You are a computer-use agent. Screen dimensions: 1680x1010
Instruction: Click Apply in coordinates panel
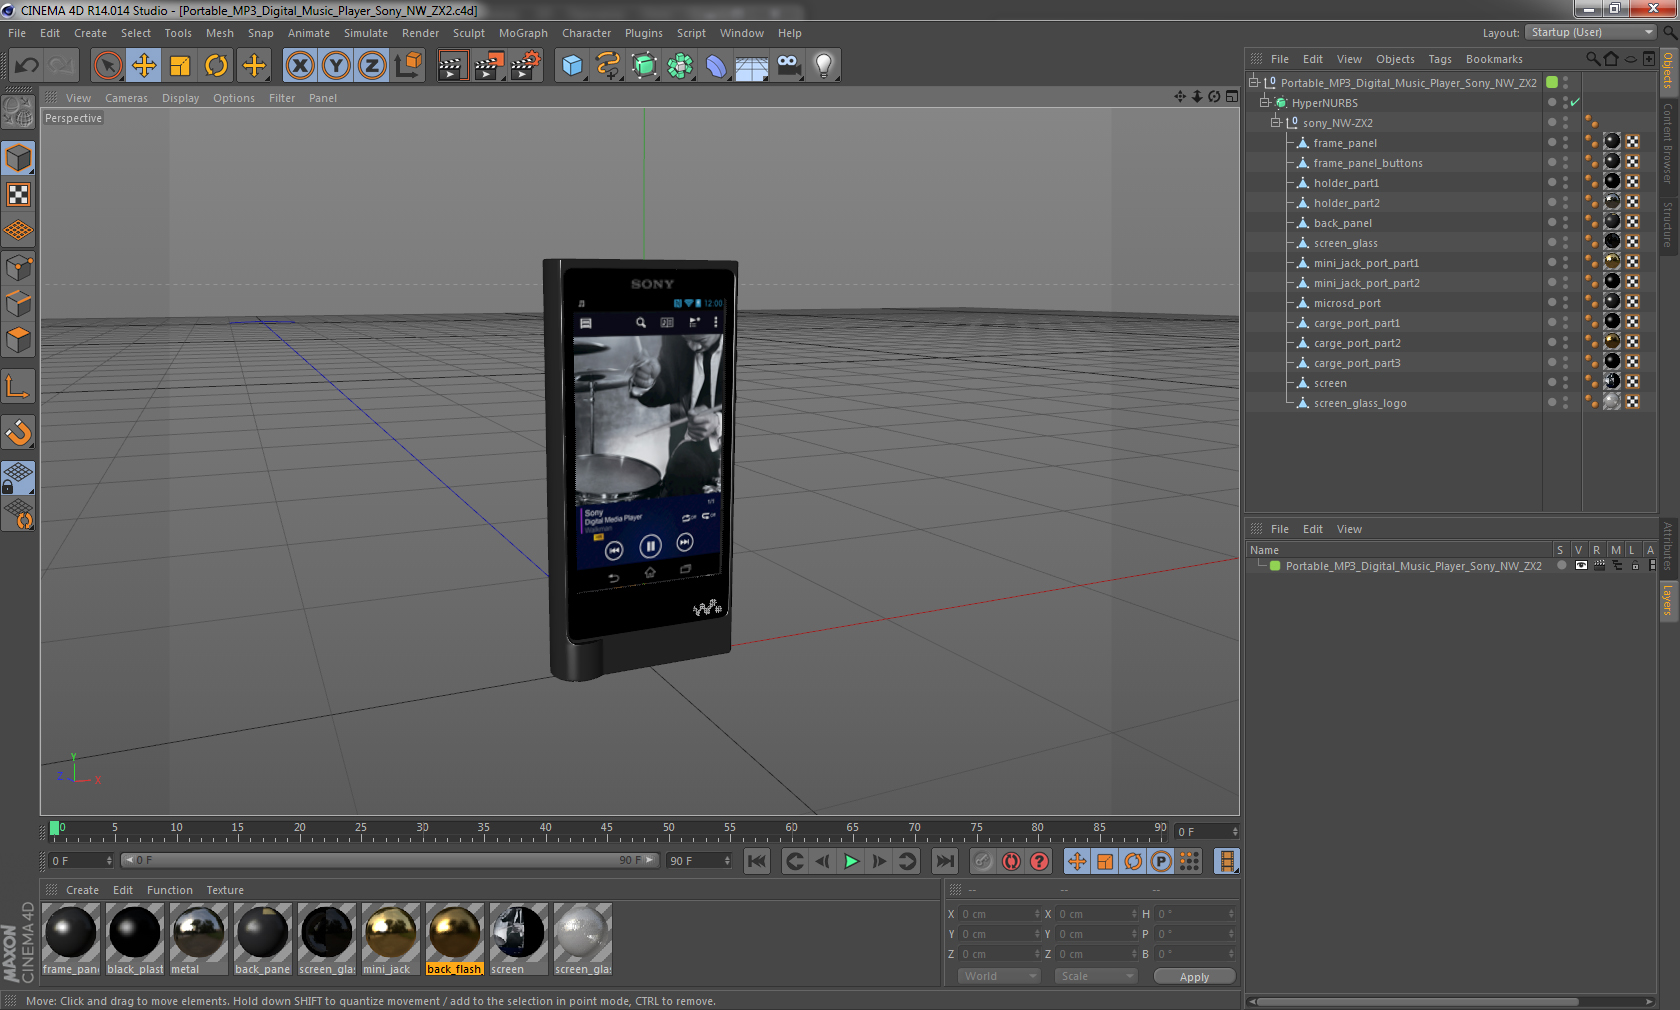click(1194, 977)
